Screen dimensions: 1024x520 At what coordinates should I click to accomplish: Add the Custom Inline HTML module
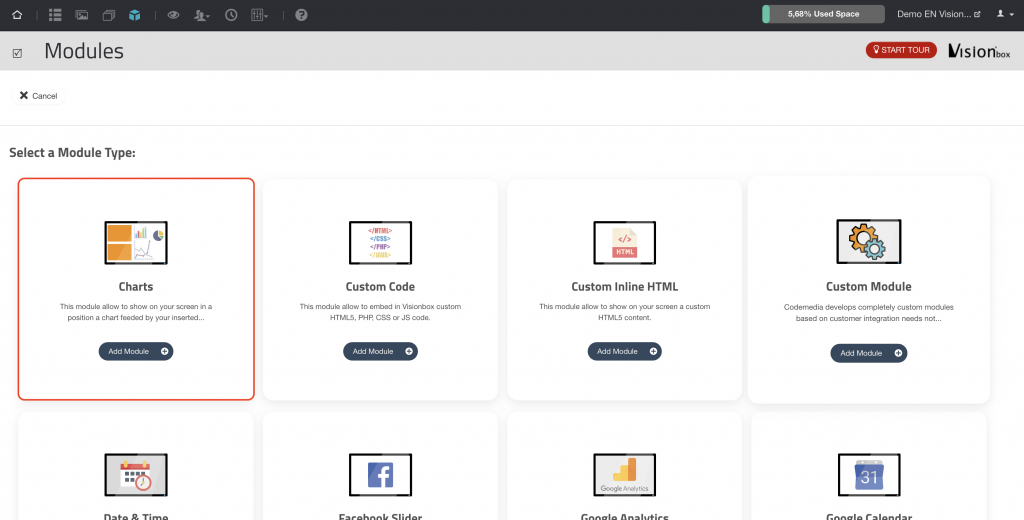pyautogui.click(x=624, y=351)
